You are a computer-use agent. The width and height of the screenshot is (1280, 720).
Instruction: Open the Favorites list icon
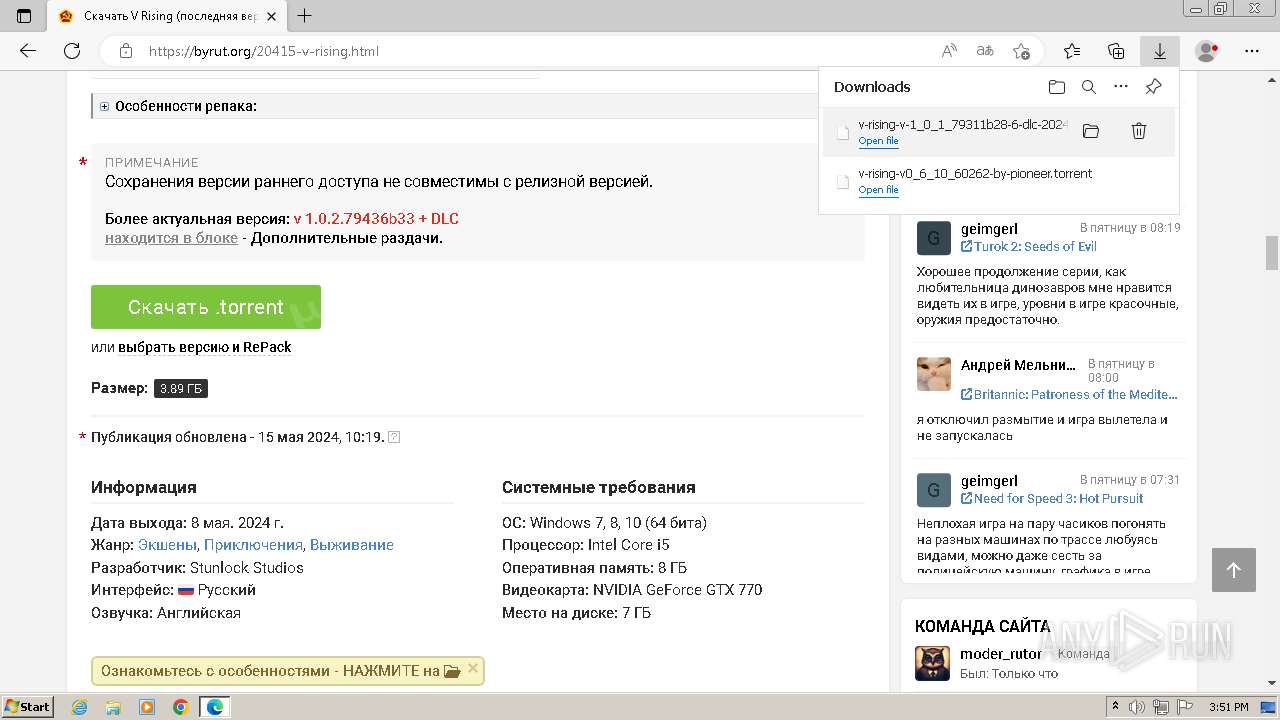coord(1072,51)
